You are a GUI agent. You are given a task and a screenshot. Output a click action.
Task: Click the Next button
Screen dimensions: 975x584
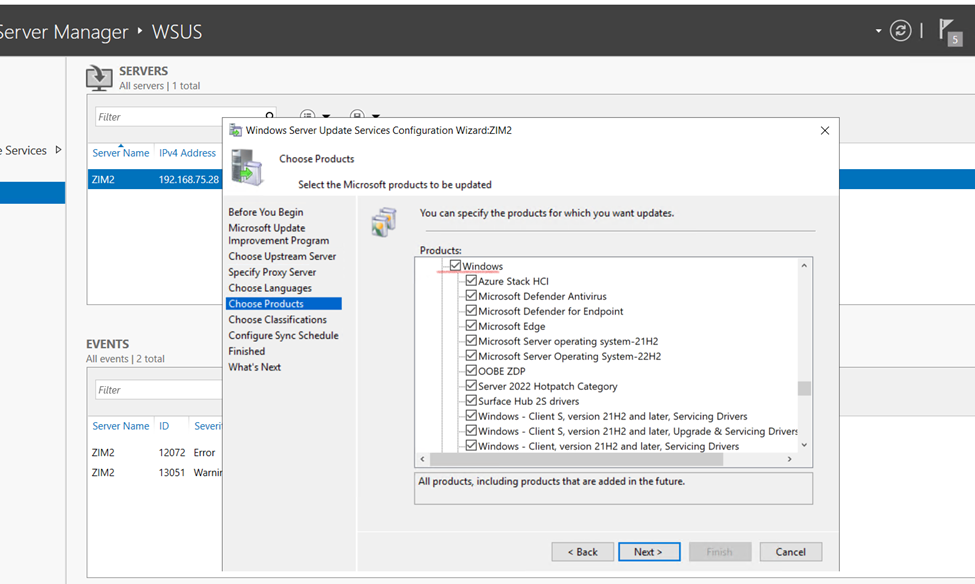648,552
